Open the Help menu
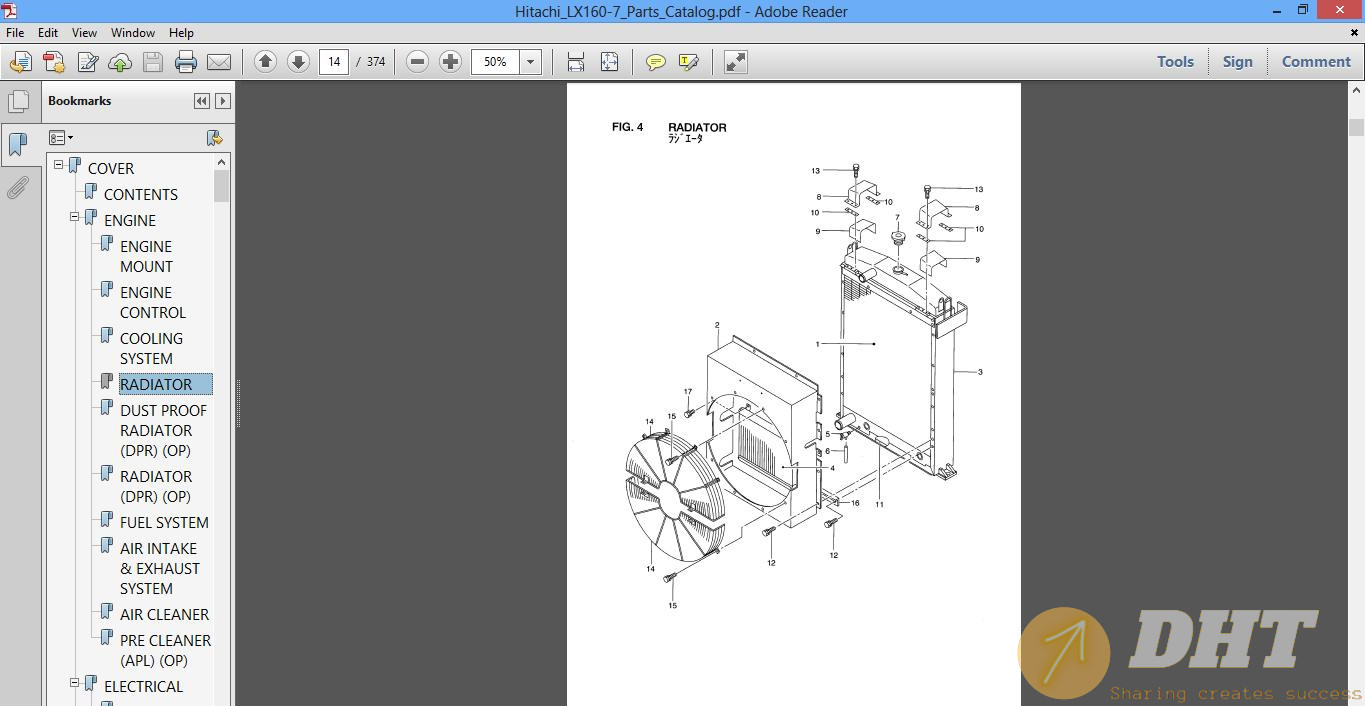 point(181,33)
